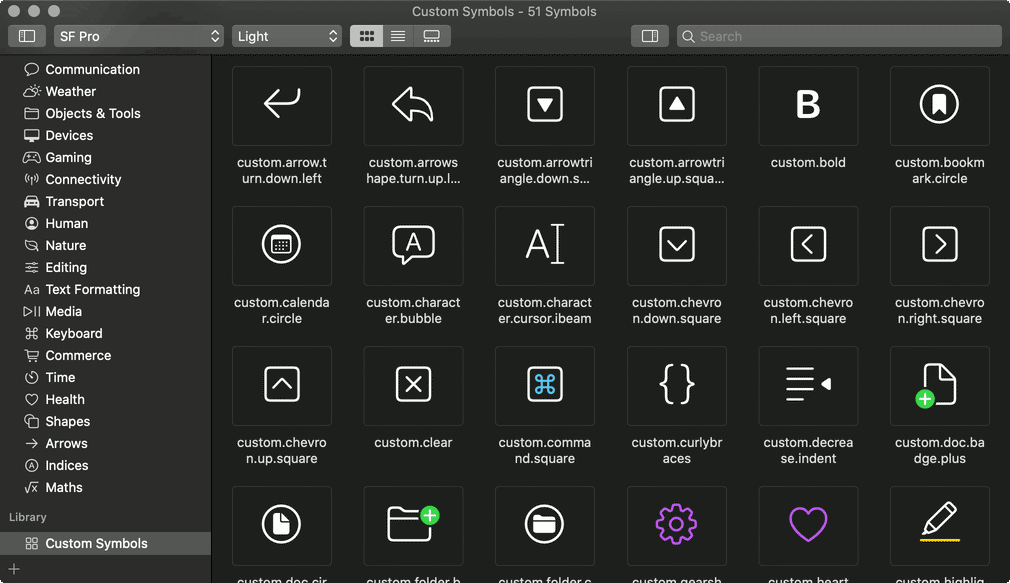Select the custom.arrow.turn.down.left symbol
This screenshot has width=1010, height=583.
281,106
